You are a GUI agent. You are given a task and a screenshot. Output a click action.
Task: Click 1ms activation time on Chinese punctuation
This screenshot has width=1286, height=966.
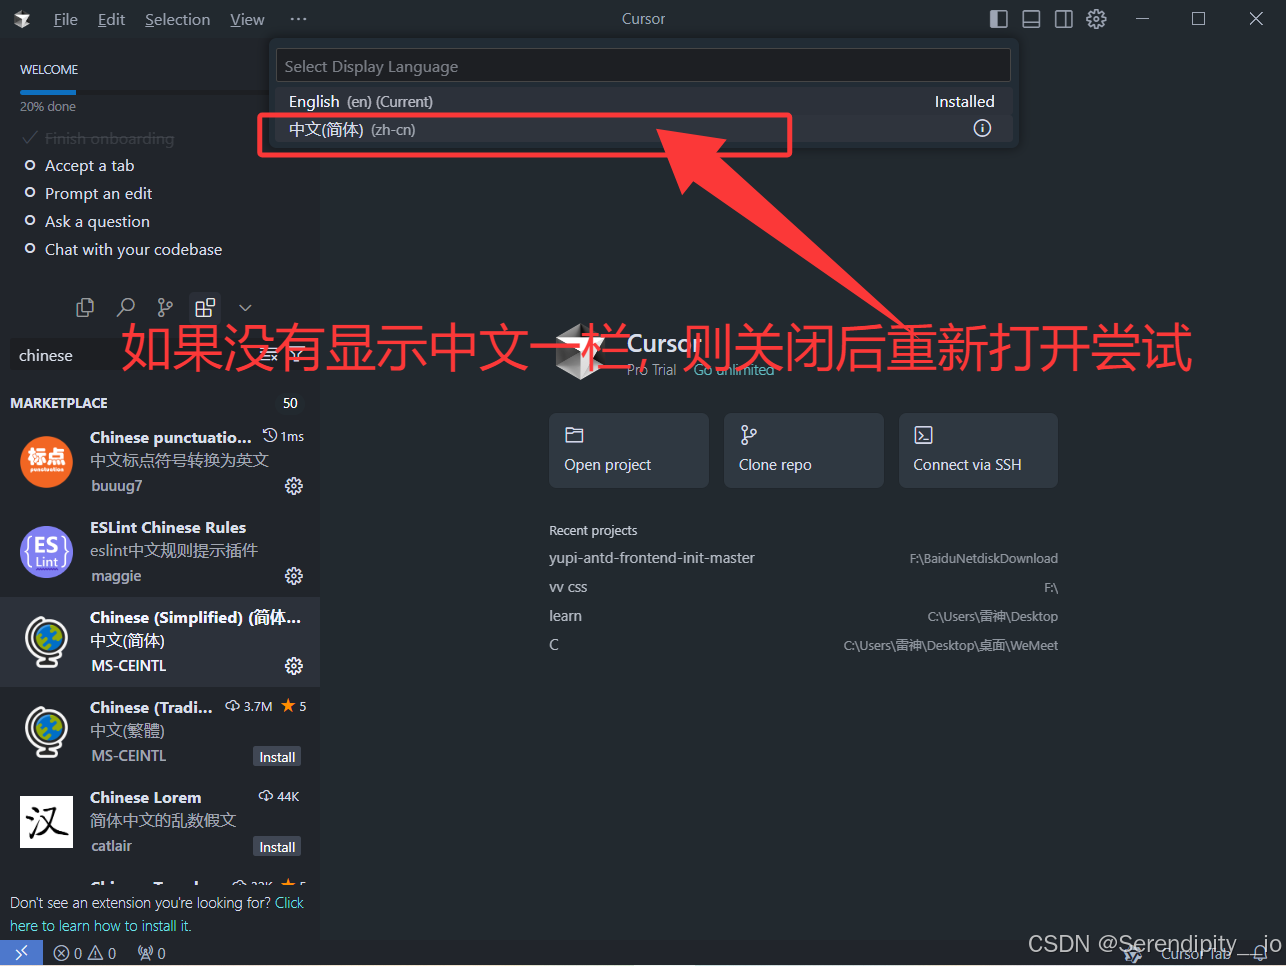[x=284, y=436]
